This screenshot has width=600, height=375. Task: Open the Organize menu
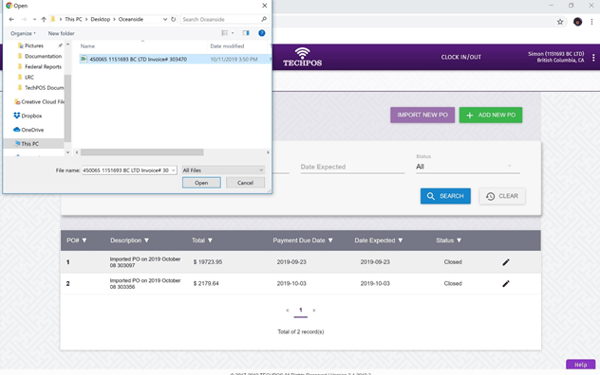click(23, 33)
